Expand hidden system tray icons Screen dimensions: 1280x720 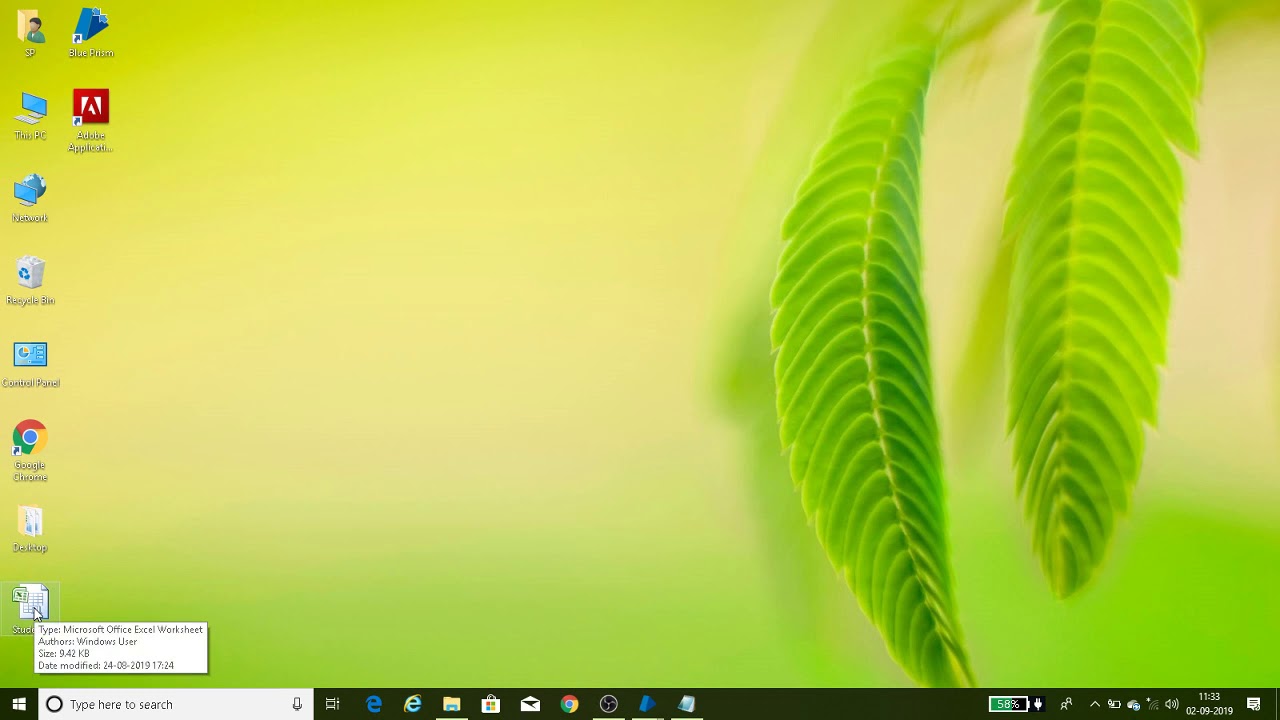(x=1095, y=704)
